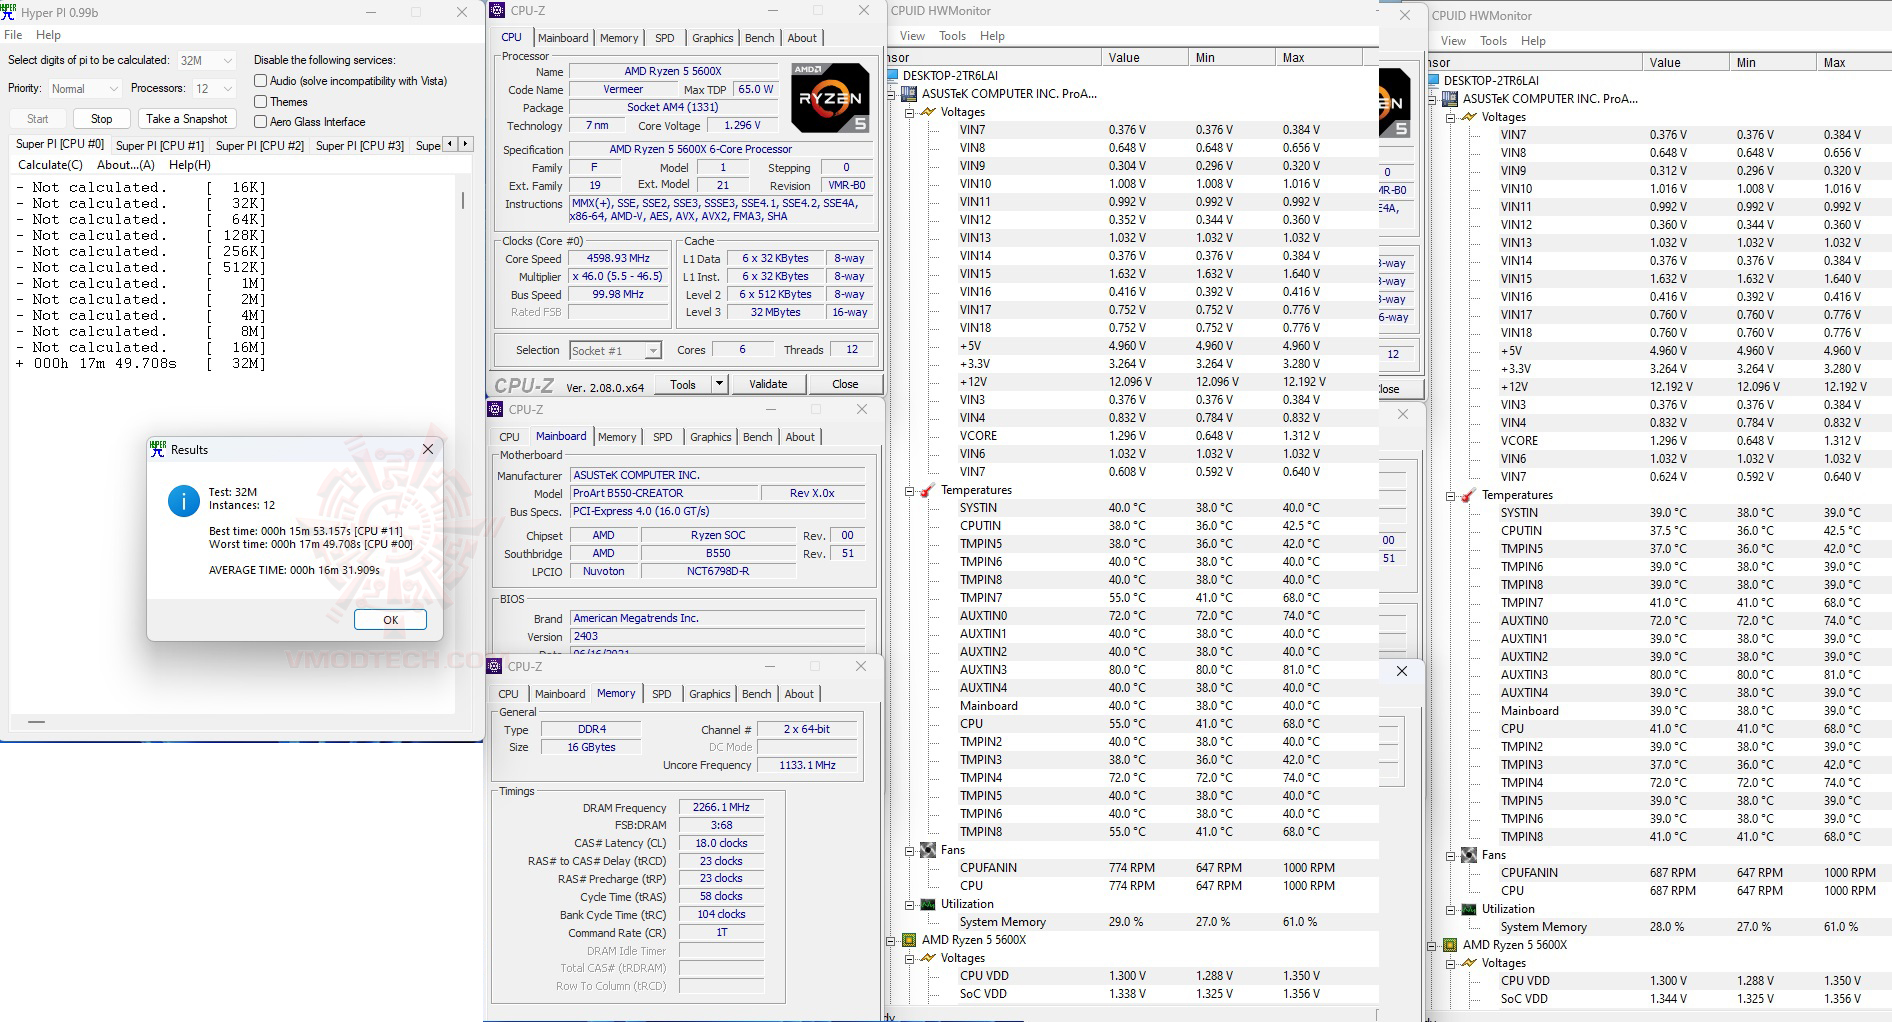Screen dimensions: 1892x1022
Task: Click the Fans icon in right HWMonitor
Action: coord(1469,855)
